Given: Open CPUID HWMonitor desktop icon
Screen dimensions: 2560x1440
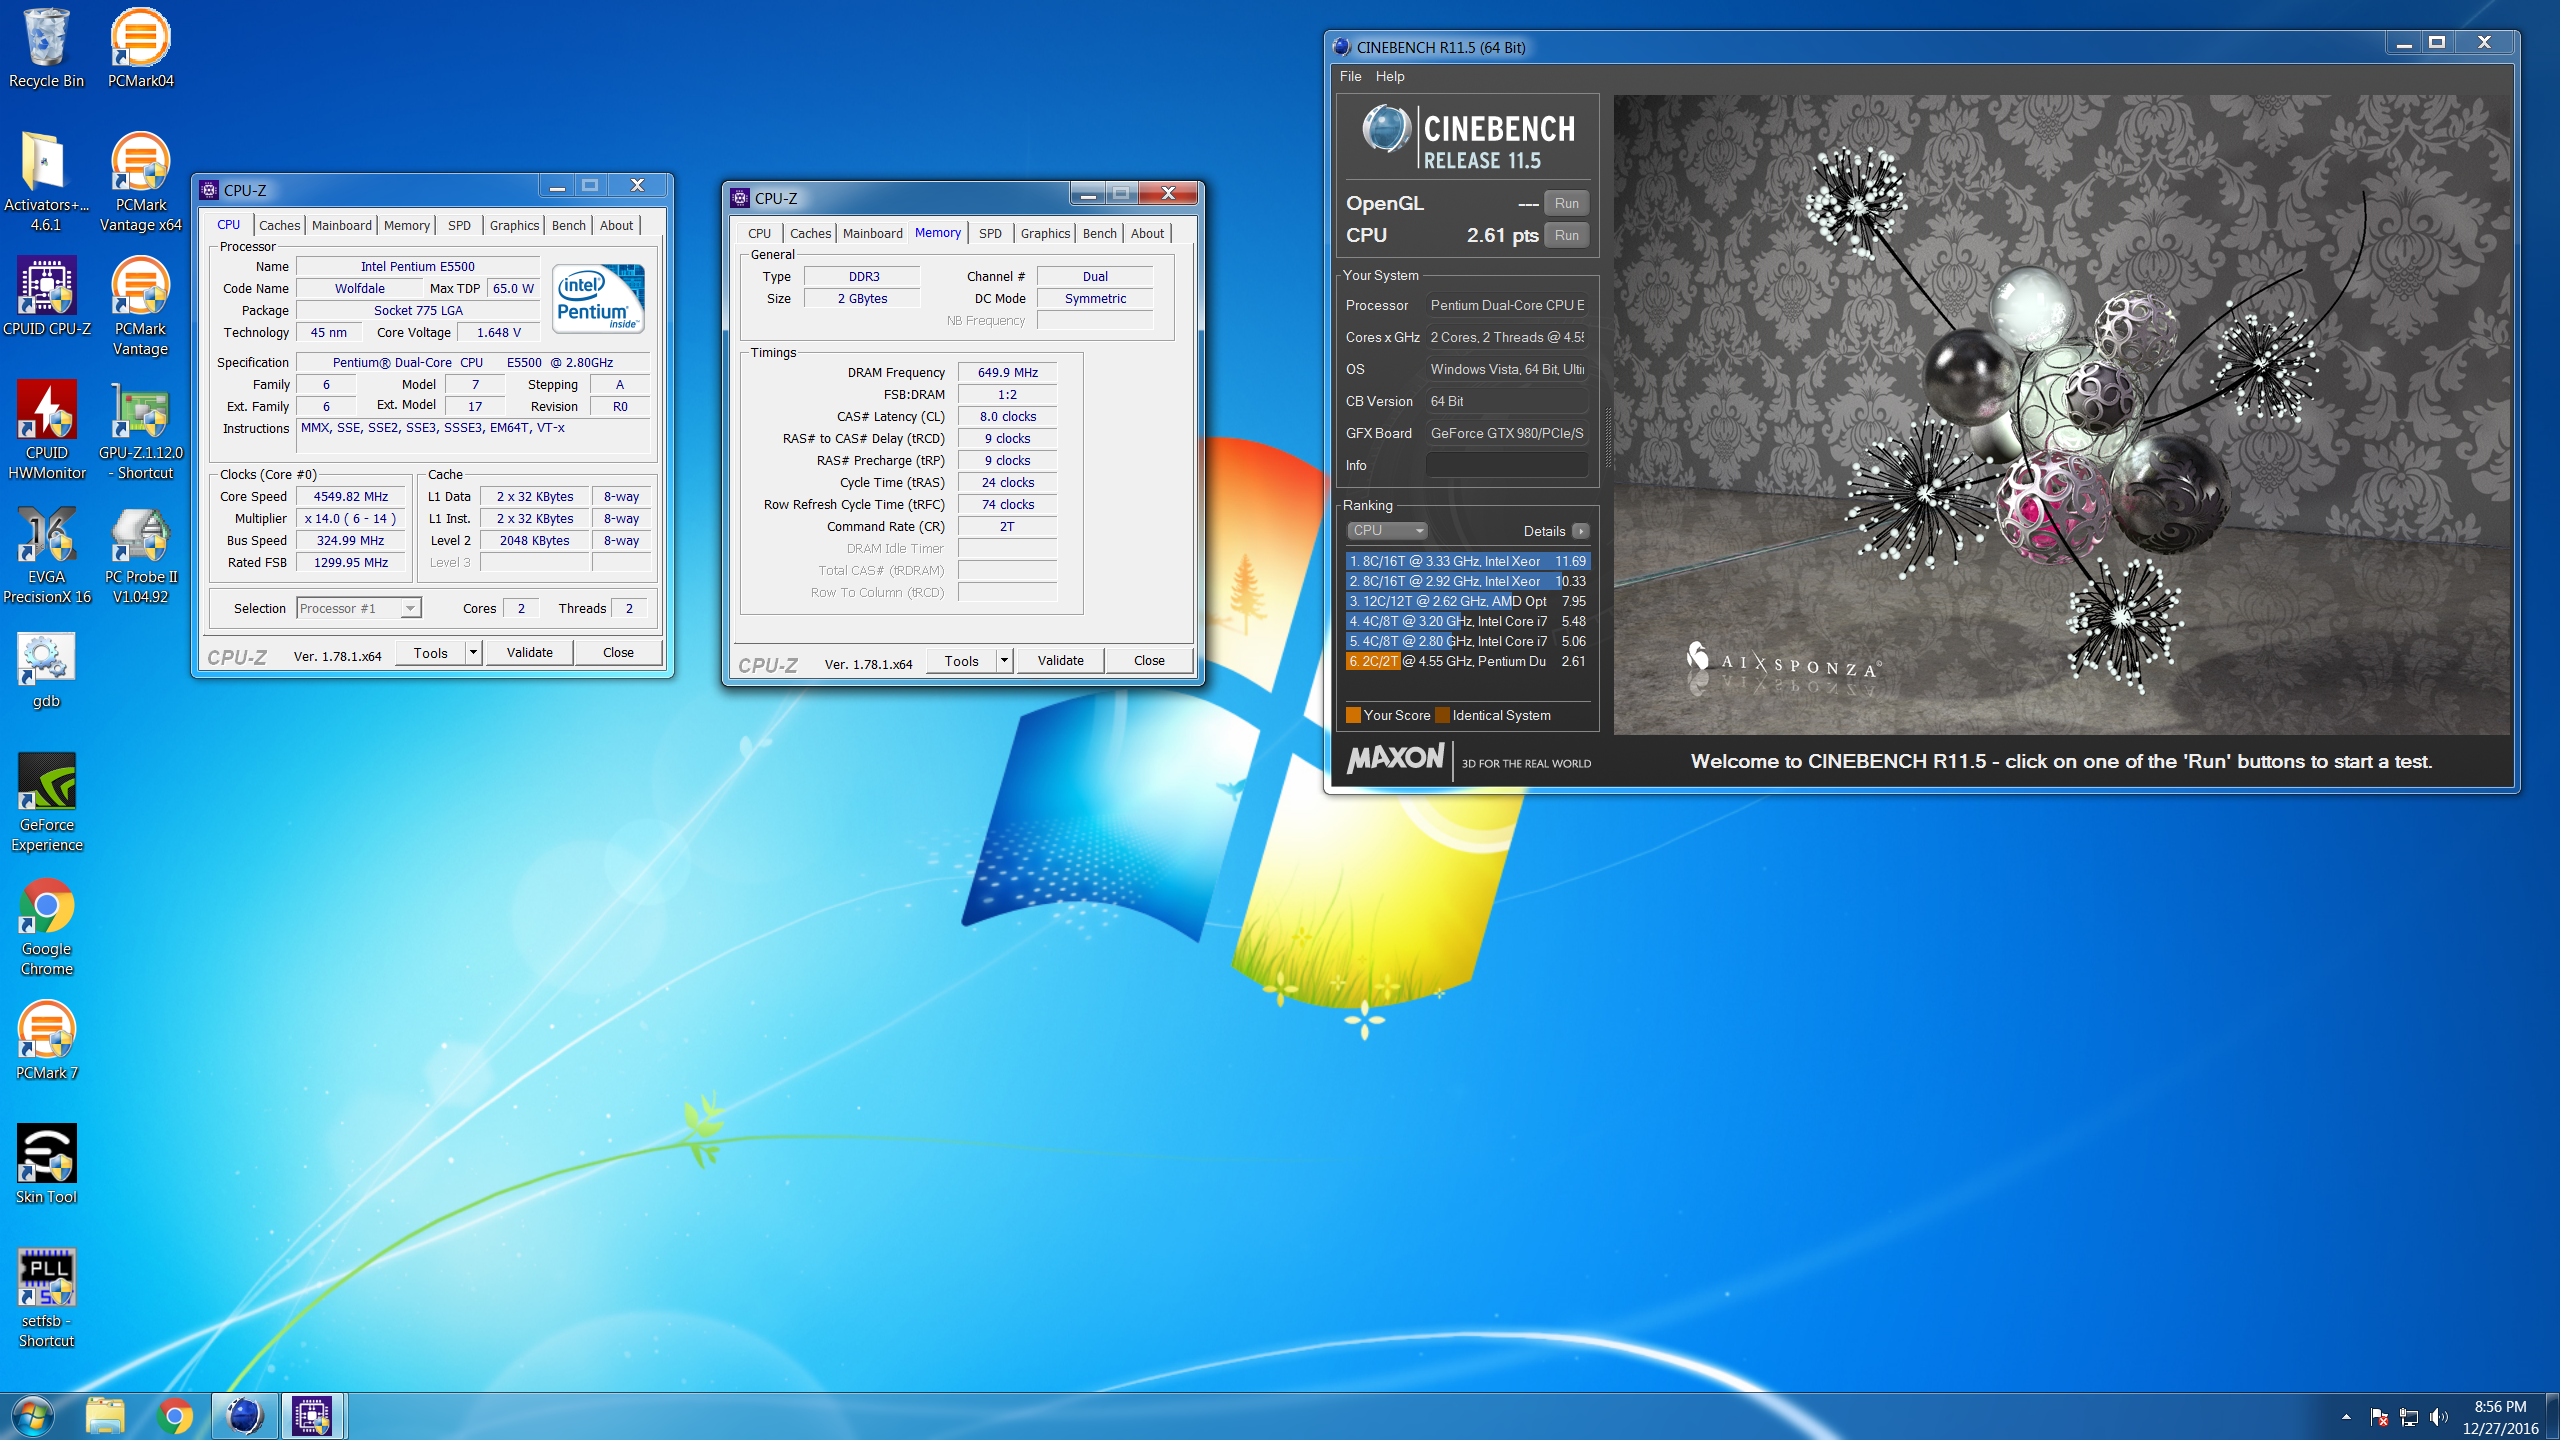Looking at the screenshot, I should click(x=46, y=430).
